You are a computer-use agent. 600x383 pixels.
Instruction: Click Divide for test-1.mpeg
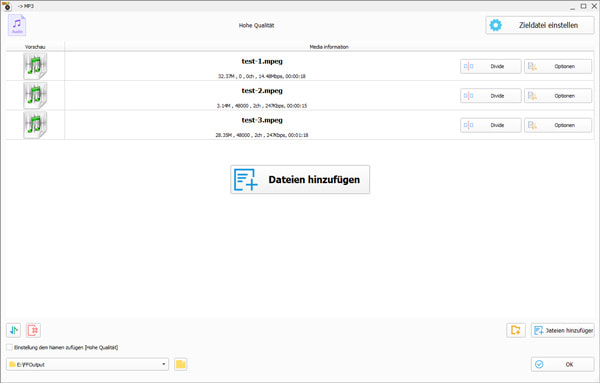pyautogui.click(x=491, y=66)
